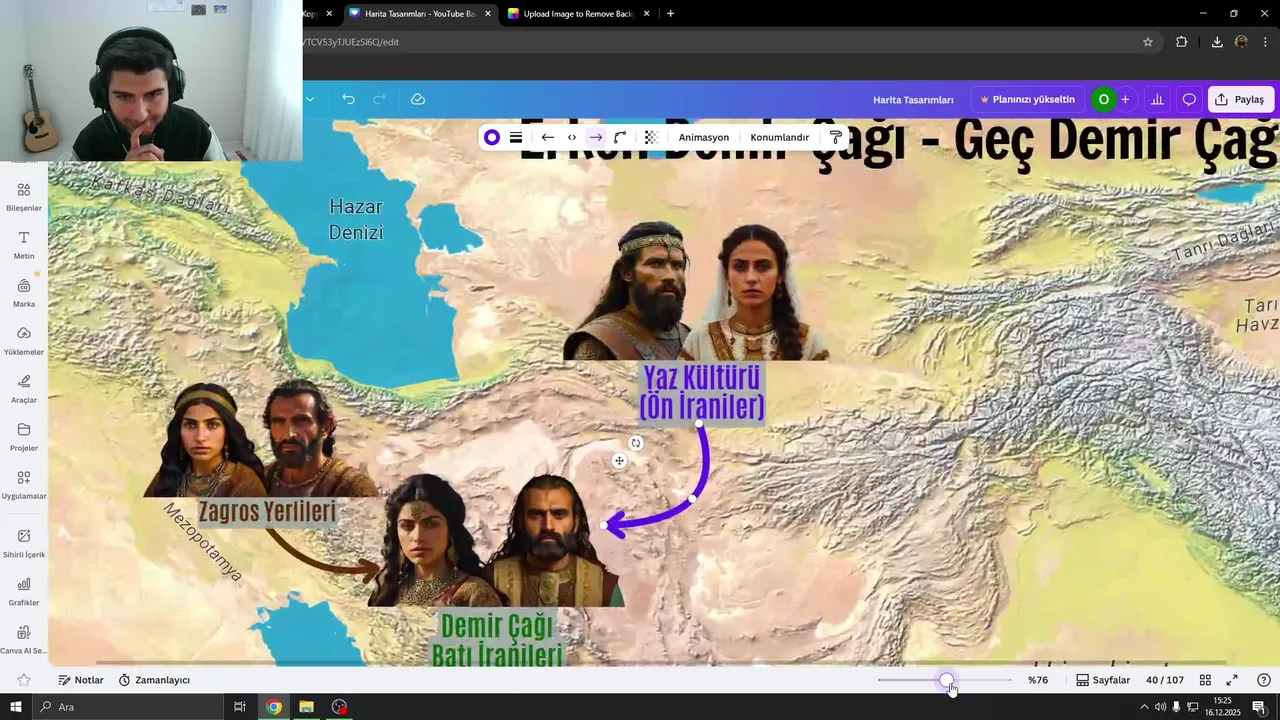Set the line end arrow style

596,138
